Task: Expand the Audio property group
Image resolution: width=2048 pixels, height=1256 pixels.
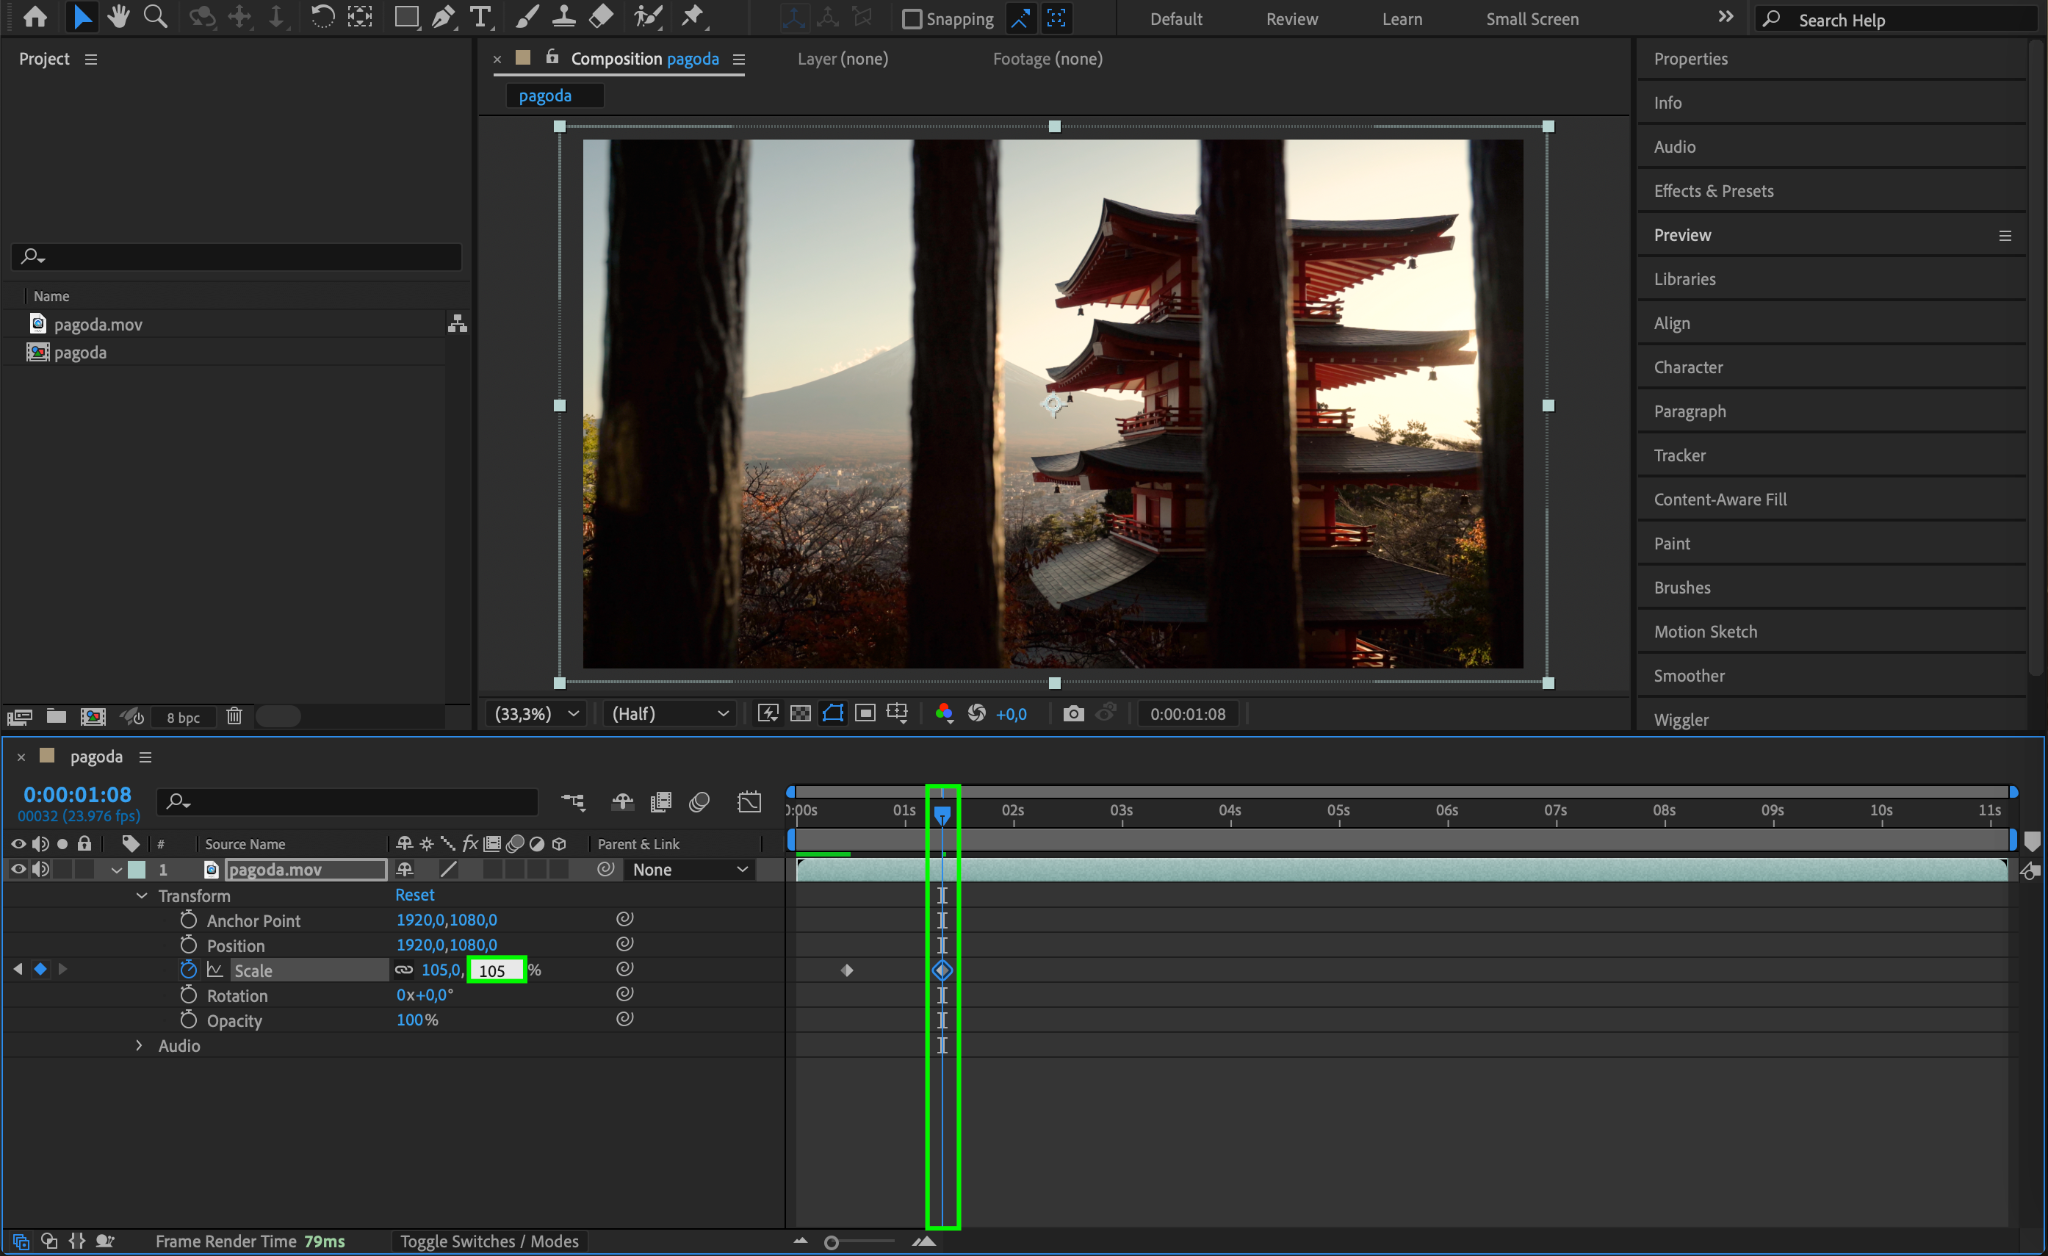Action: click(139, 1045)
